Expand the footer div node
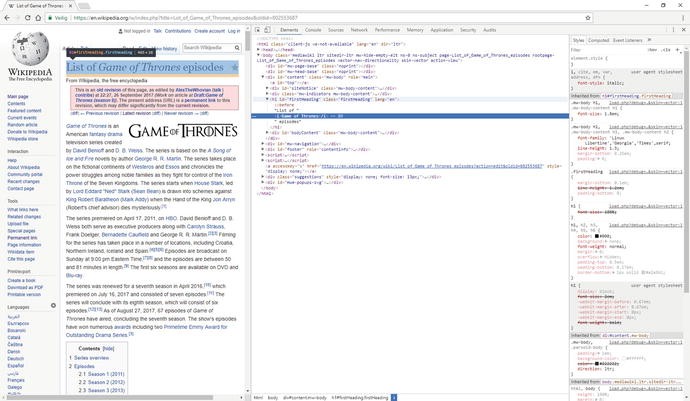 tap(263, 149)
